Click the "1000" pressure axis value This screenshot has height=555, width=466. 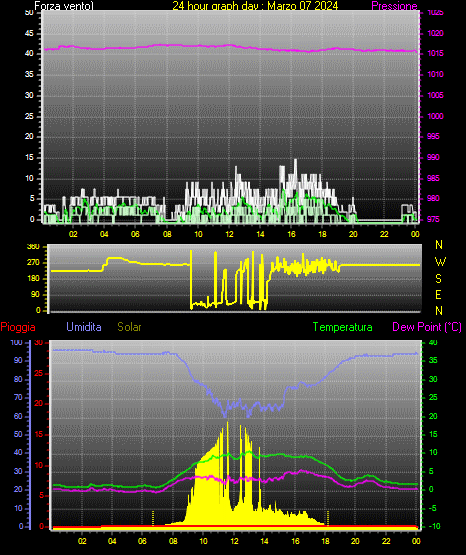(435, 116)
